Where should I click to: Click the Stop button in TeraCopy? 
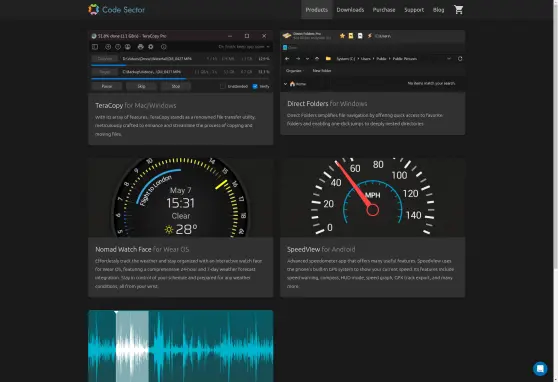click(x=176, y=86)
